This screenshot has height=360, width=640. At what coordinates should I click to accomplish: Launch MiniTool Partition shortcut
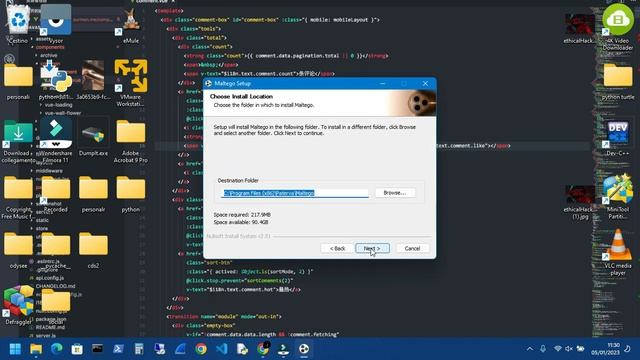tap(618, 196)
